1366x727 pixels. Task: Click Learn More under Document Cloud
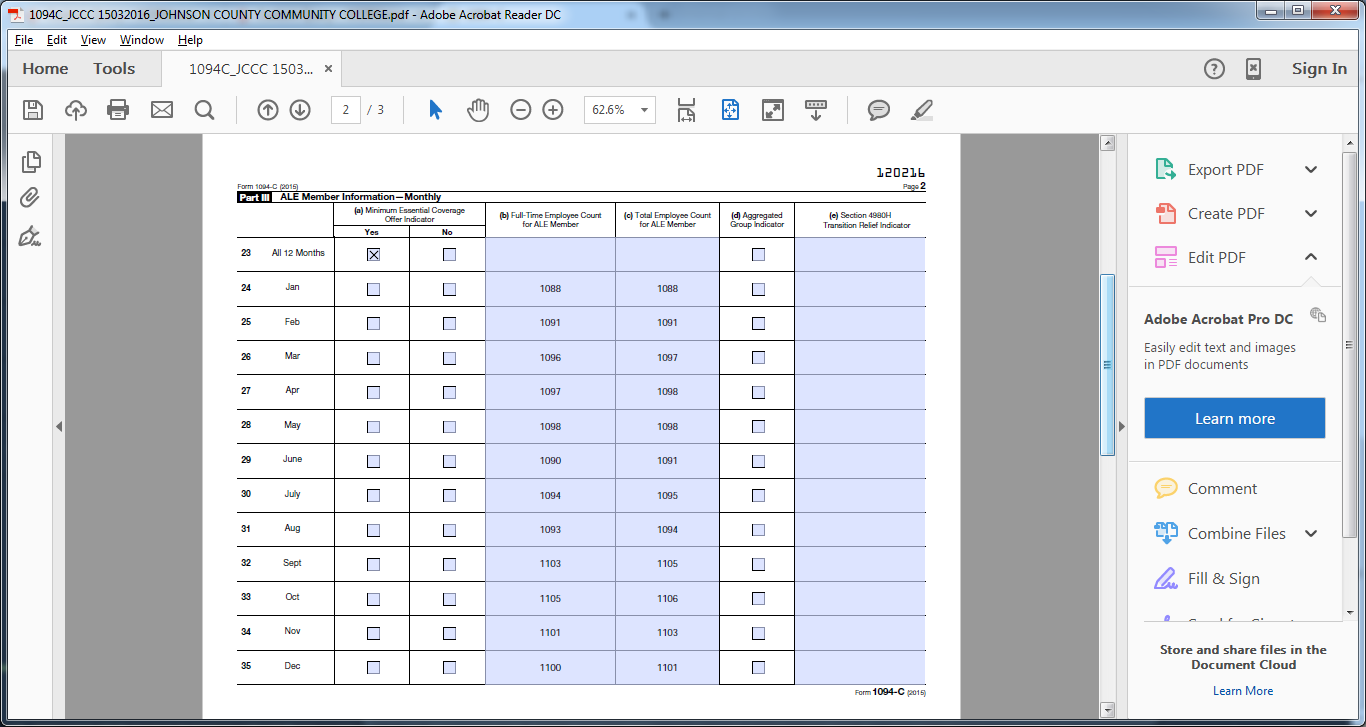pos(1243,691)
